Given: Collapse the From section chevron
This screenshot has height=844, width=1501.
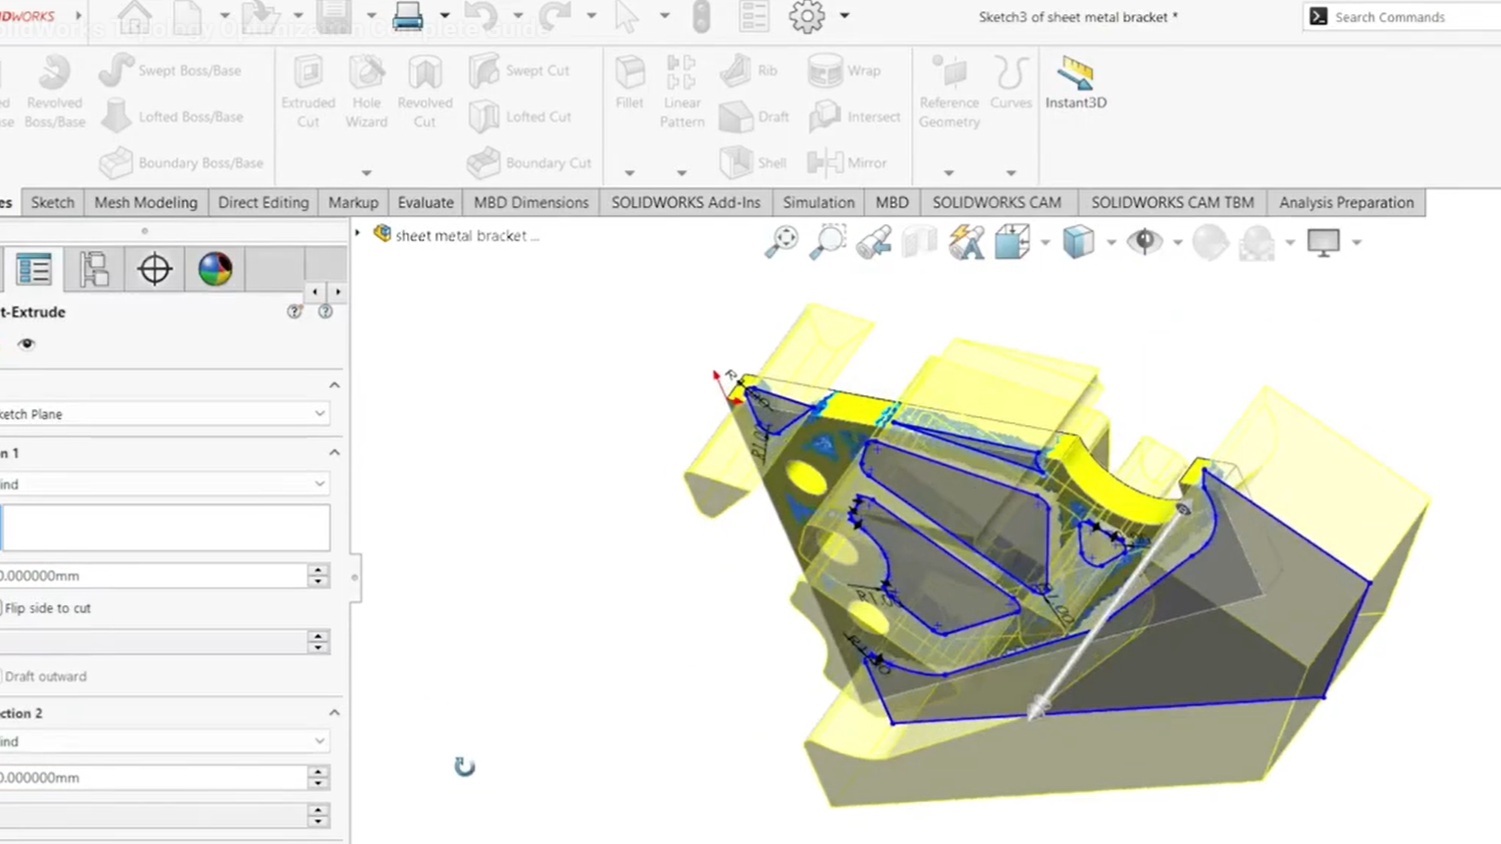Looking at the screenshot, I should point(334,385).
